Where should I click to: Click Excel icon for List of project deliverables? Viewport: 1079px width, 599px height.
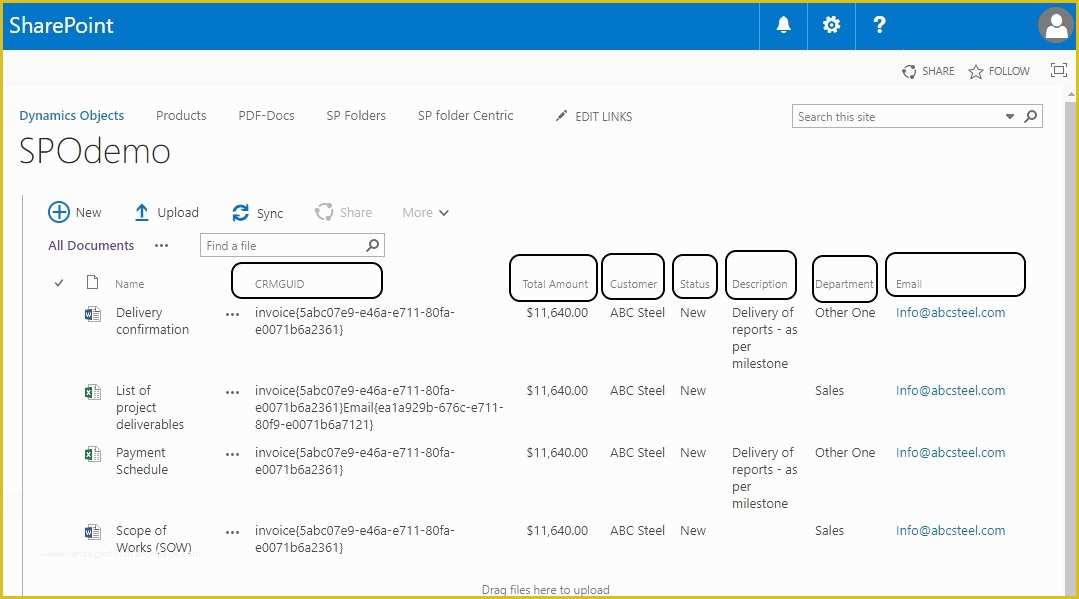[92, 392]
